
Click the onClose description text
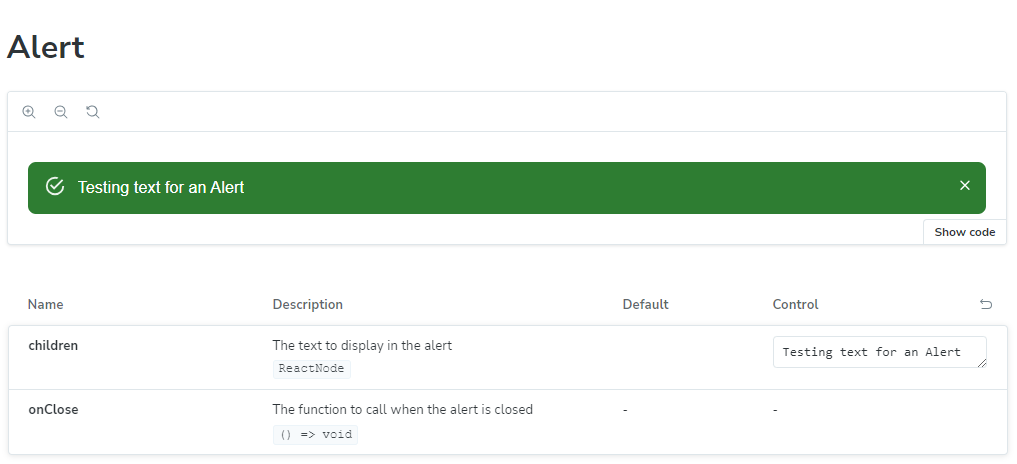[402, 409]
